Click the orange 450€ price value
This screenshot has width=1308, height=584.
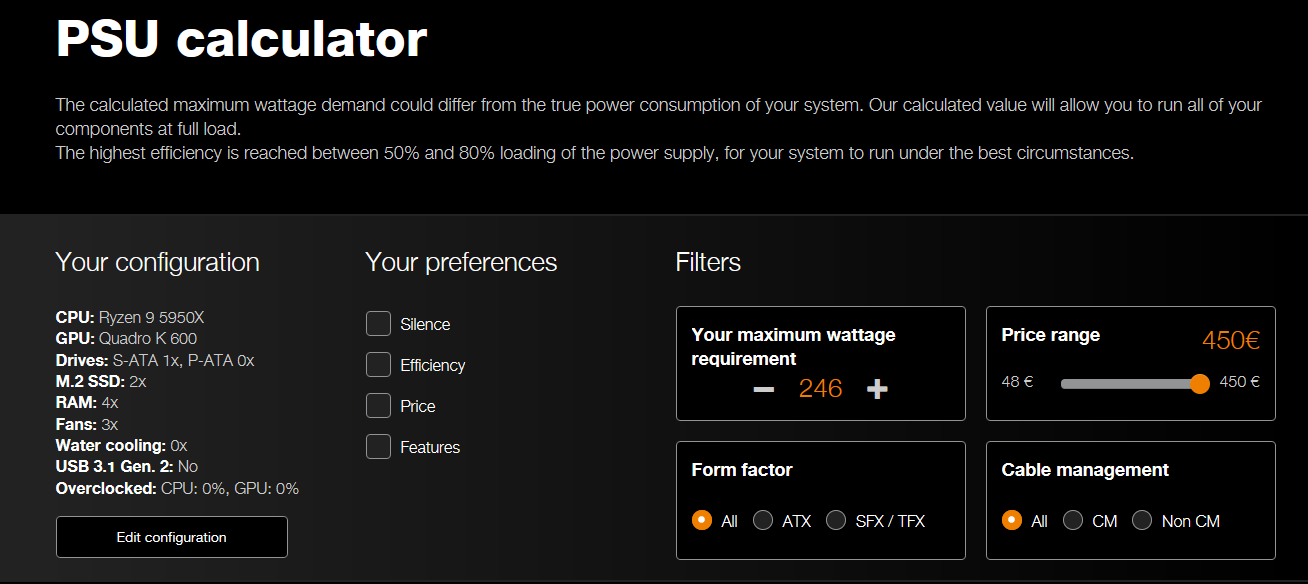tap(1231, 341)
